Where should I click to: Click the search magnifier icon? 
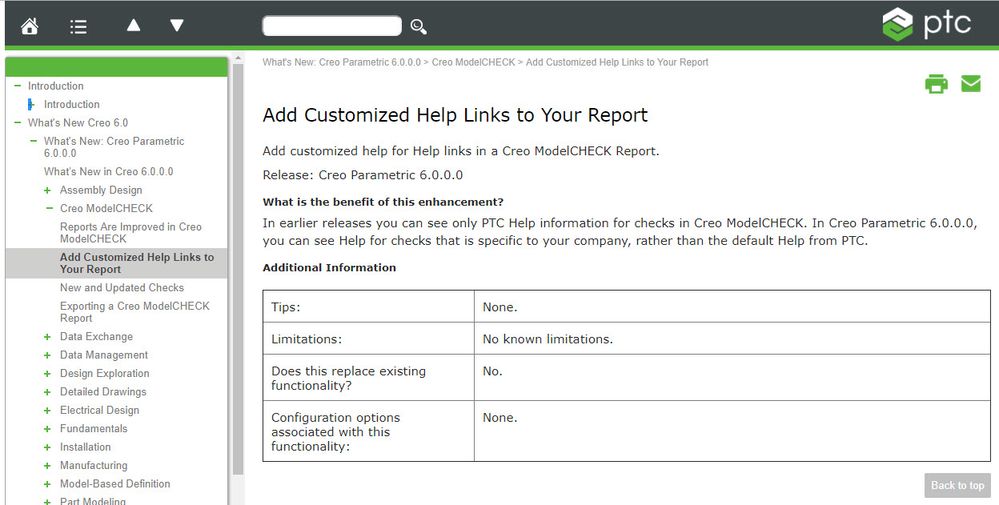click(419, 26)
